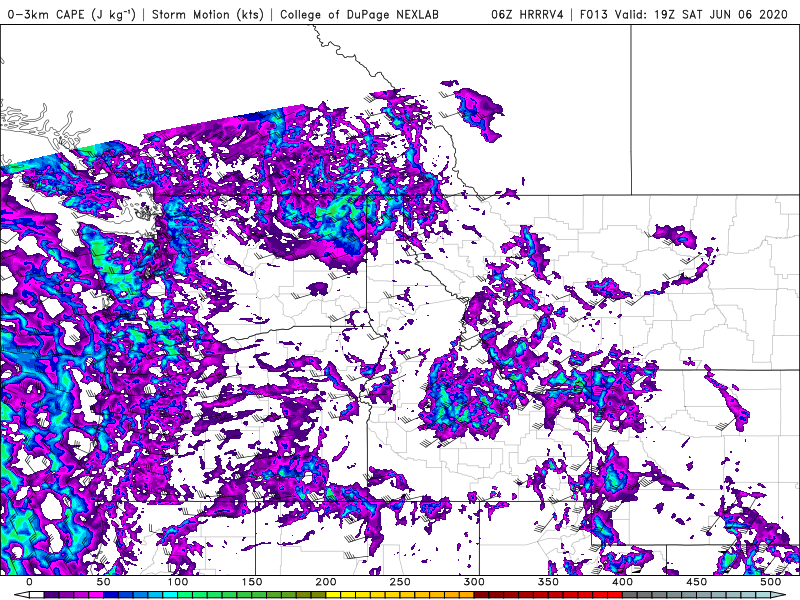The width and height of the screenshot is (800, 600).
Task: Click the '350' value on the color scale
Action: [548, 582]
